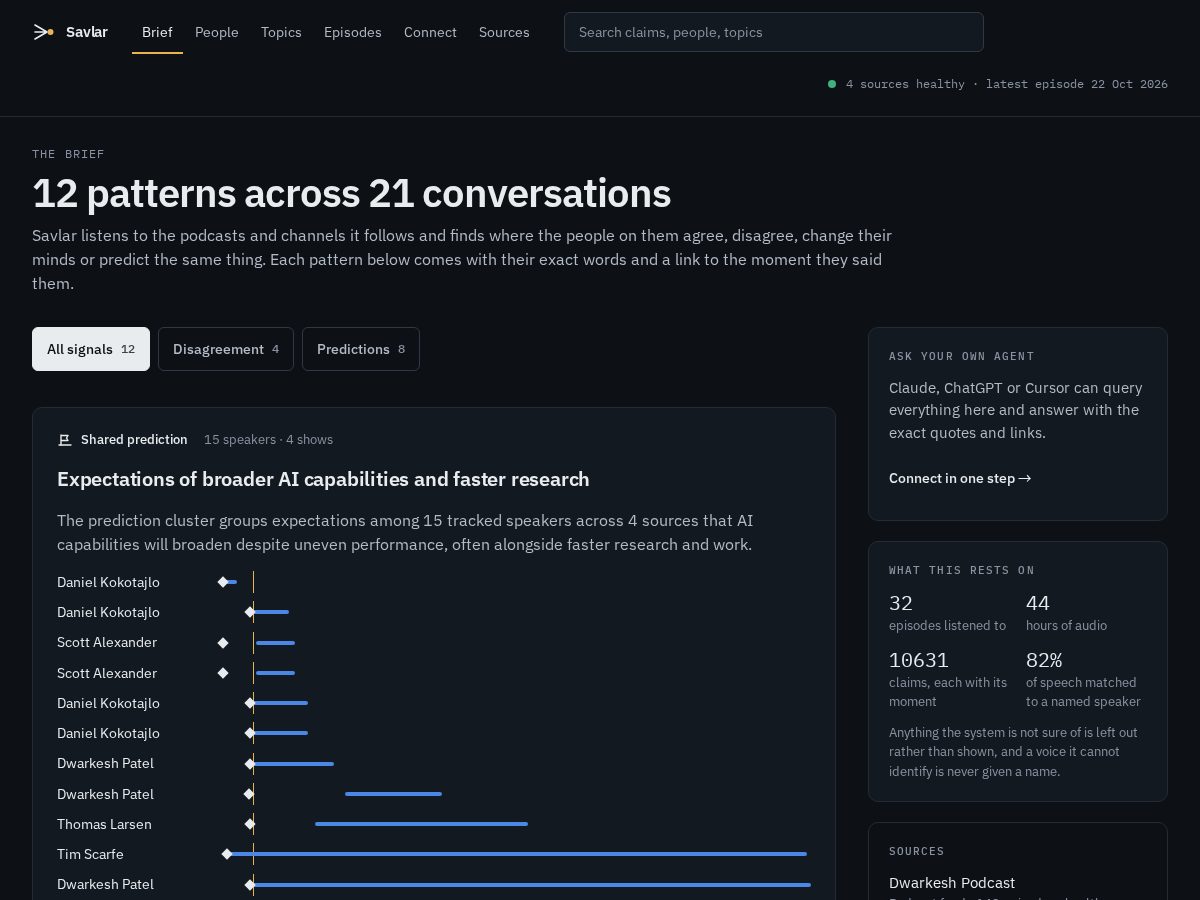This screenshot has height=900, width=1200.
Task: Open the Brief tab
Action: 157,32
